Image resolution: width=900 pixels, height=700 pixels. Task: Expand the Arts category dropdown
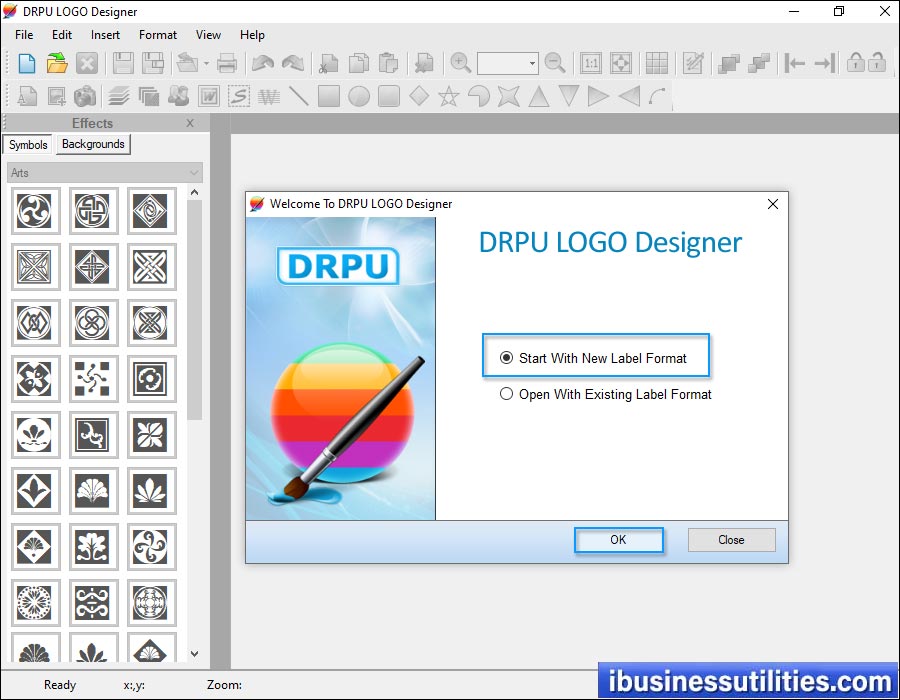coord(194,173)
